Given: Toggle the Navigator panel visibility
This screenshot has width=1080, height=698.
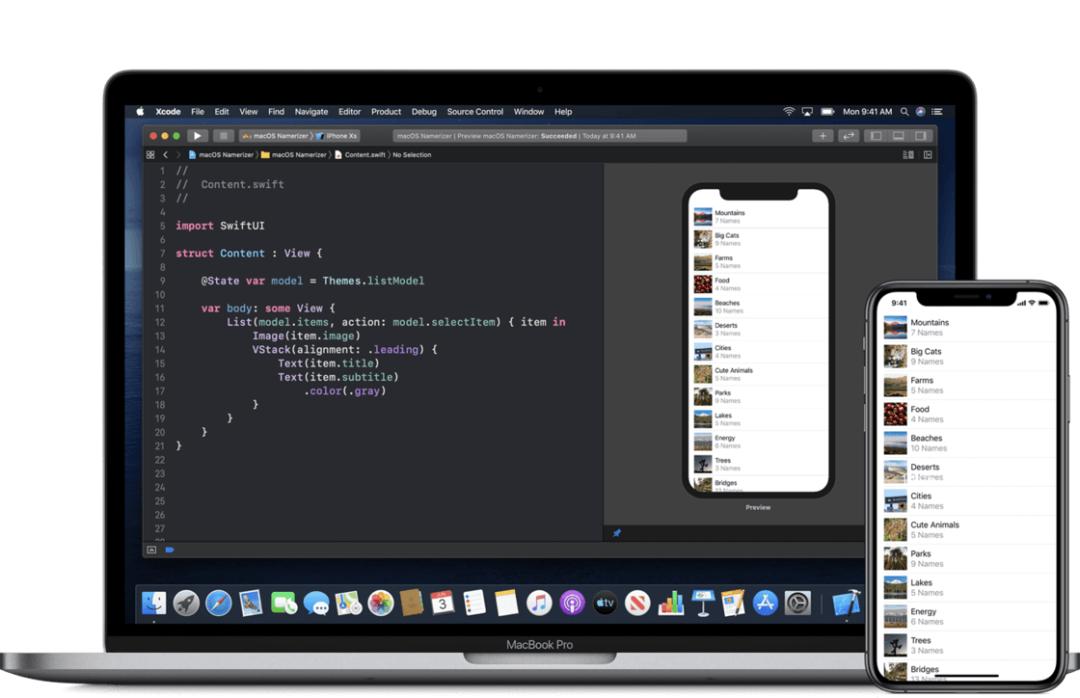Looking at the screenshot, I should 876,136.
